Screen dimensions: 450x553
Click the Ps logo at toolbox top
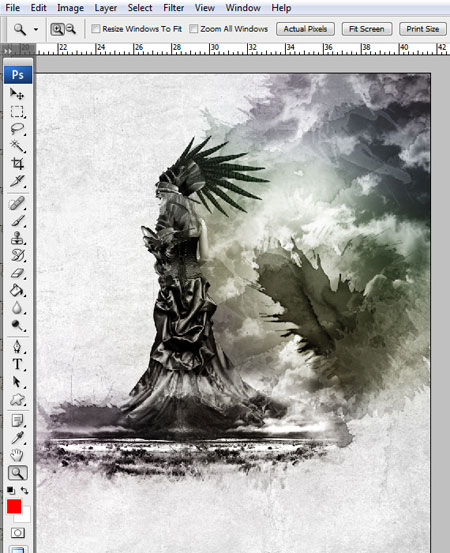pos(18,75)
